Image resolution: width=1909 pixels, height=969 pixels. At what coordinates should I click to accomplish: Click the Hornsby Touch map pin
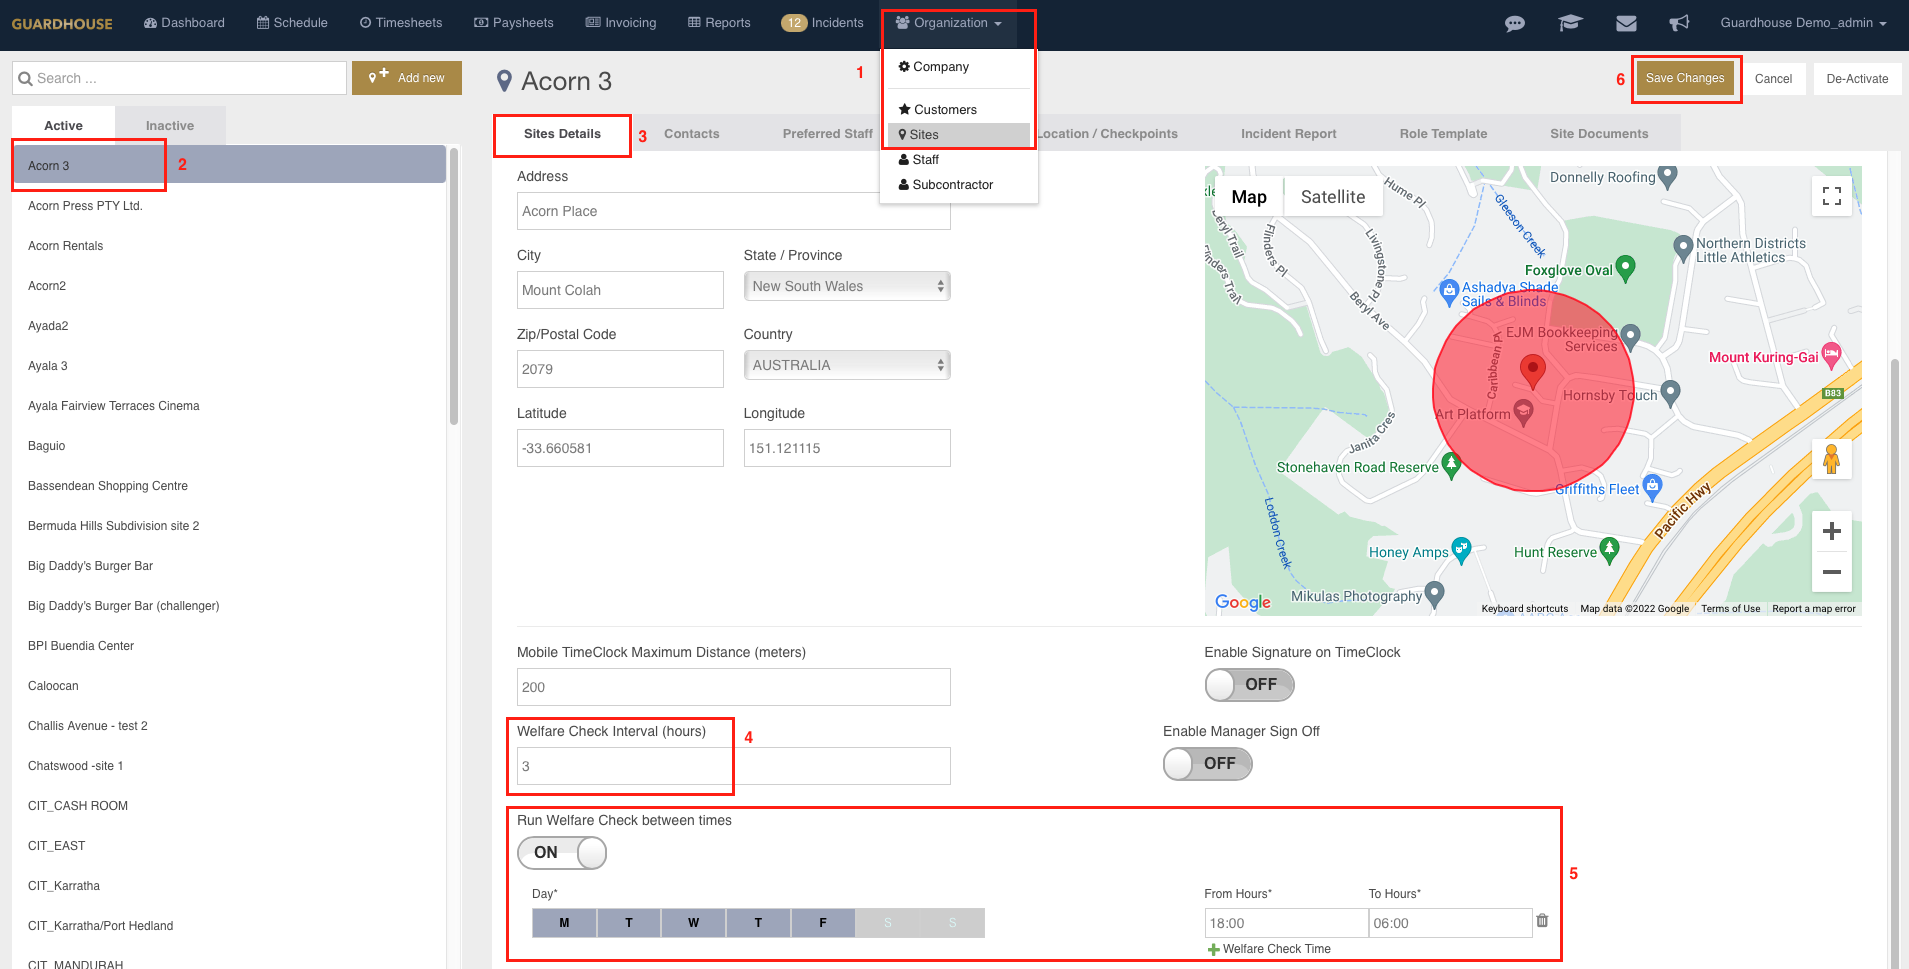(x=1670, y=392)
